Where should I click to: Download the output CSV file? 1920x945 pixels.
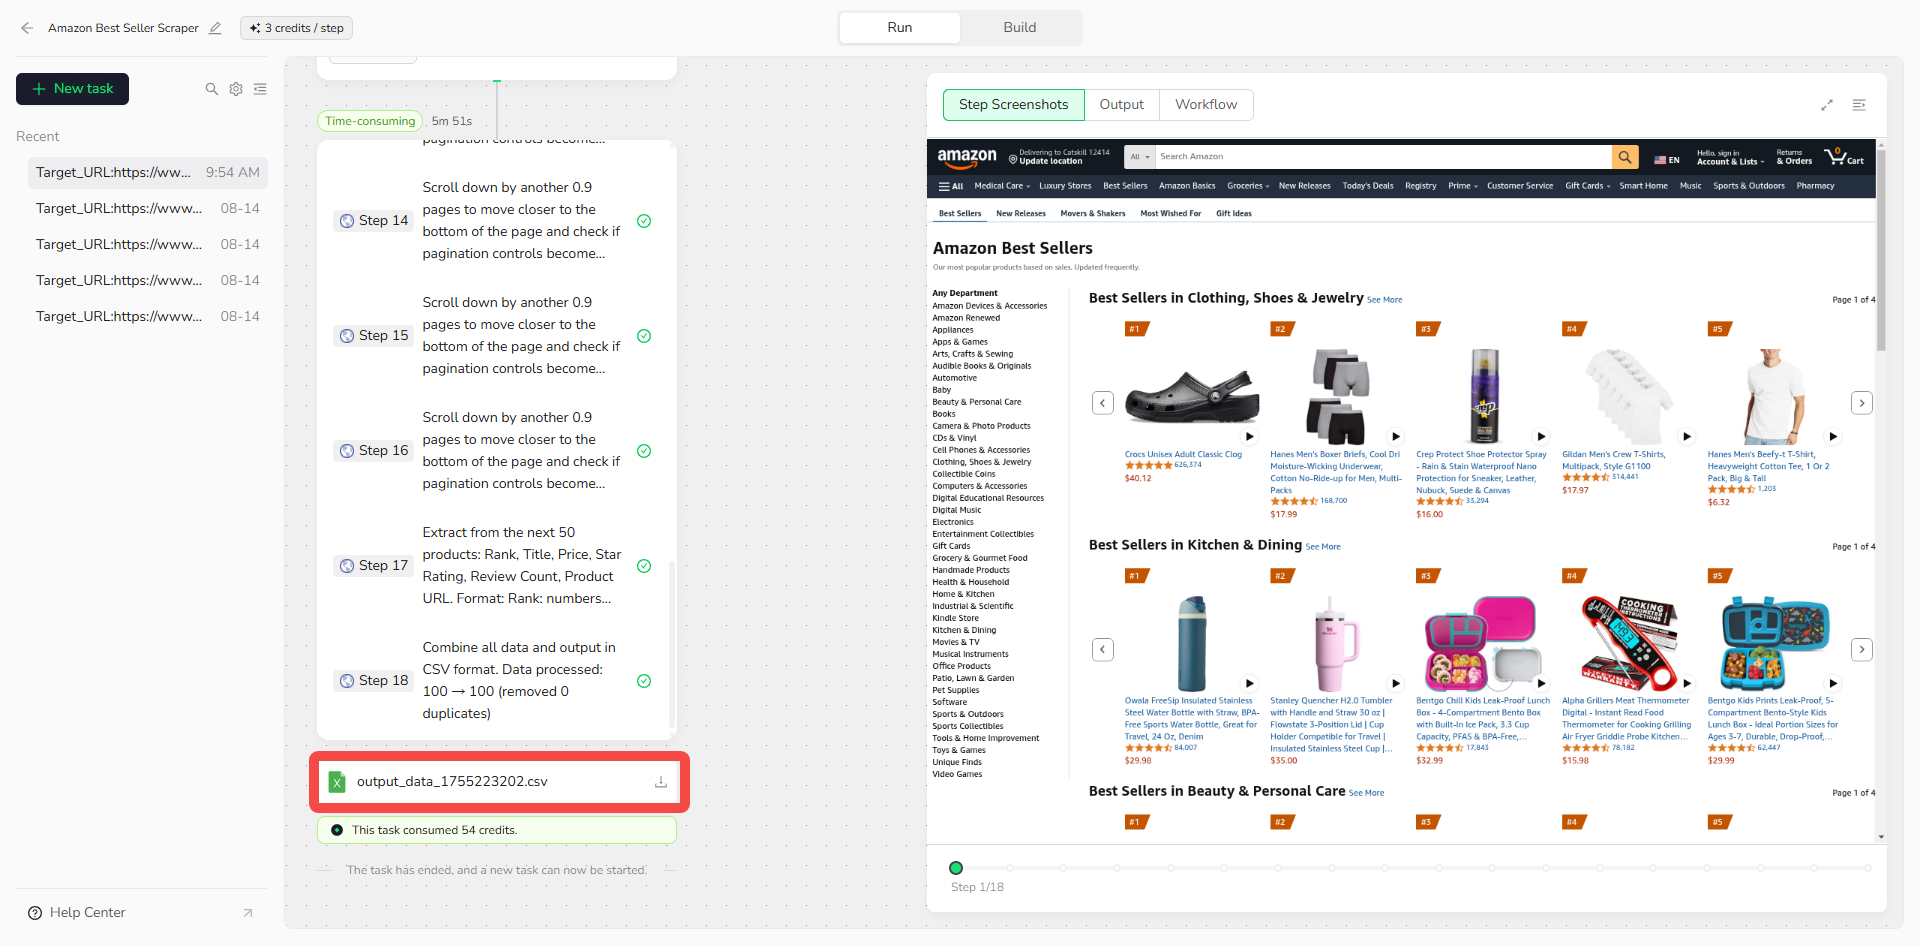[661, 782]
